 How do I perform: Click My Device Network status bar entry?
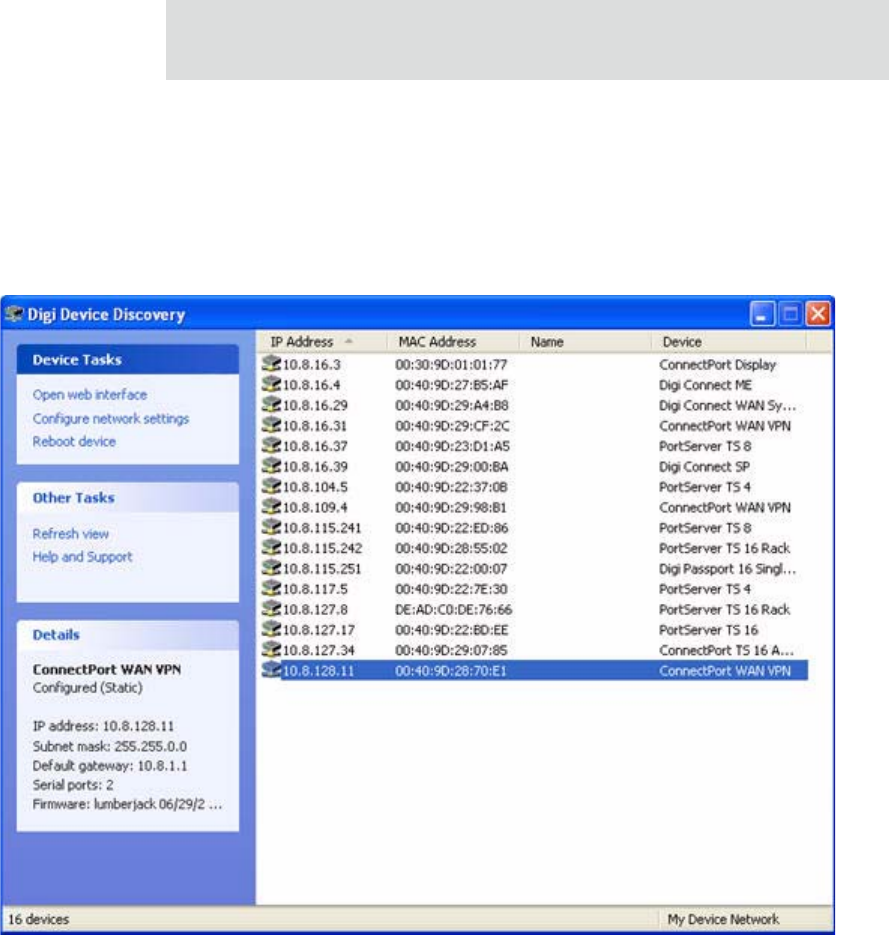tap(723, 919)
